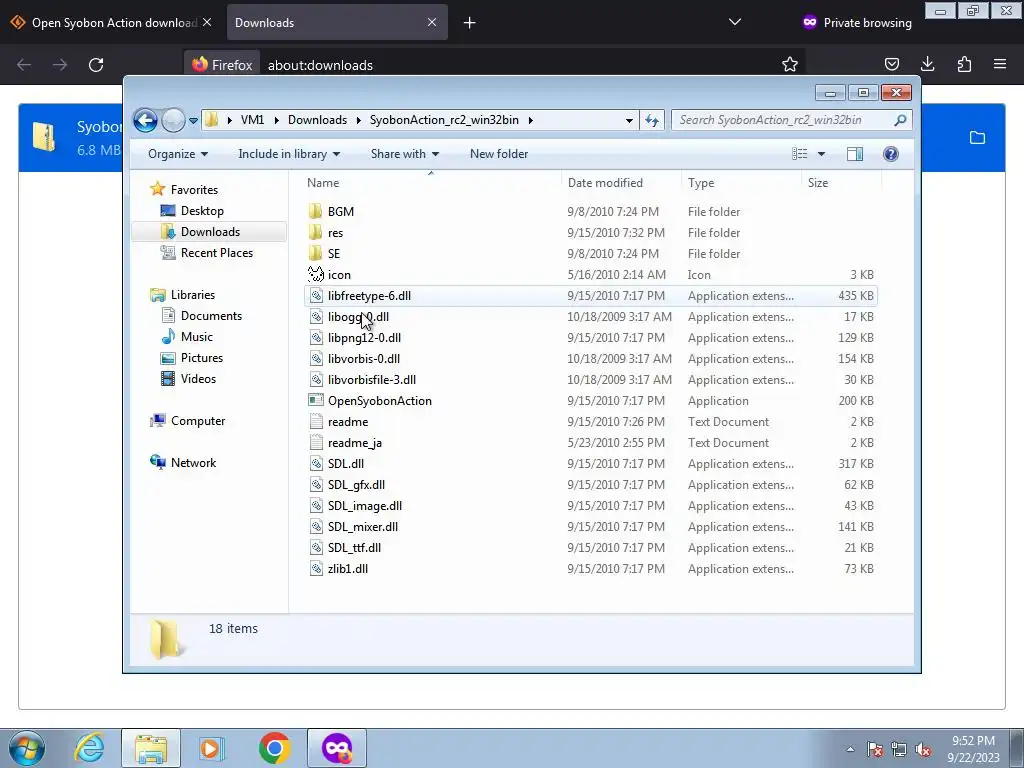Click the Explorer forward navigation arrow
1024x768 pixels.
click(x=173, y=120)
